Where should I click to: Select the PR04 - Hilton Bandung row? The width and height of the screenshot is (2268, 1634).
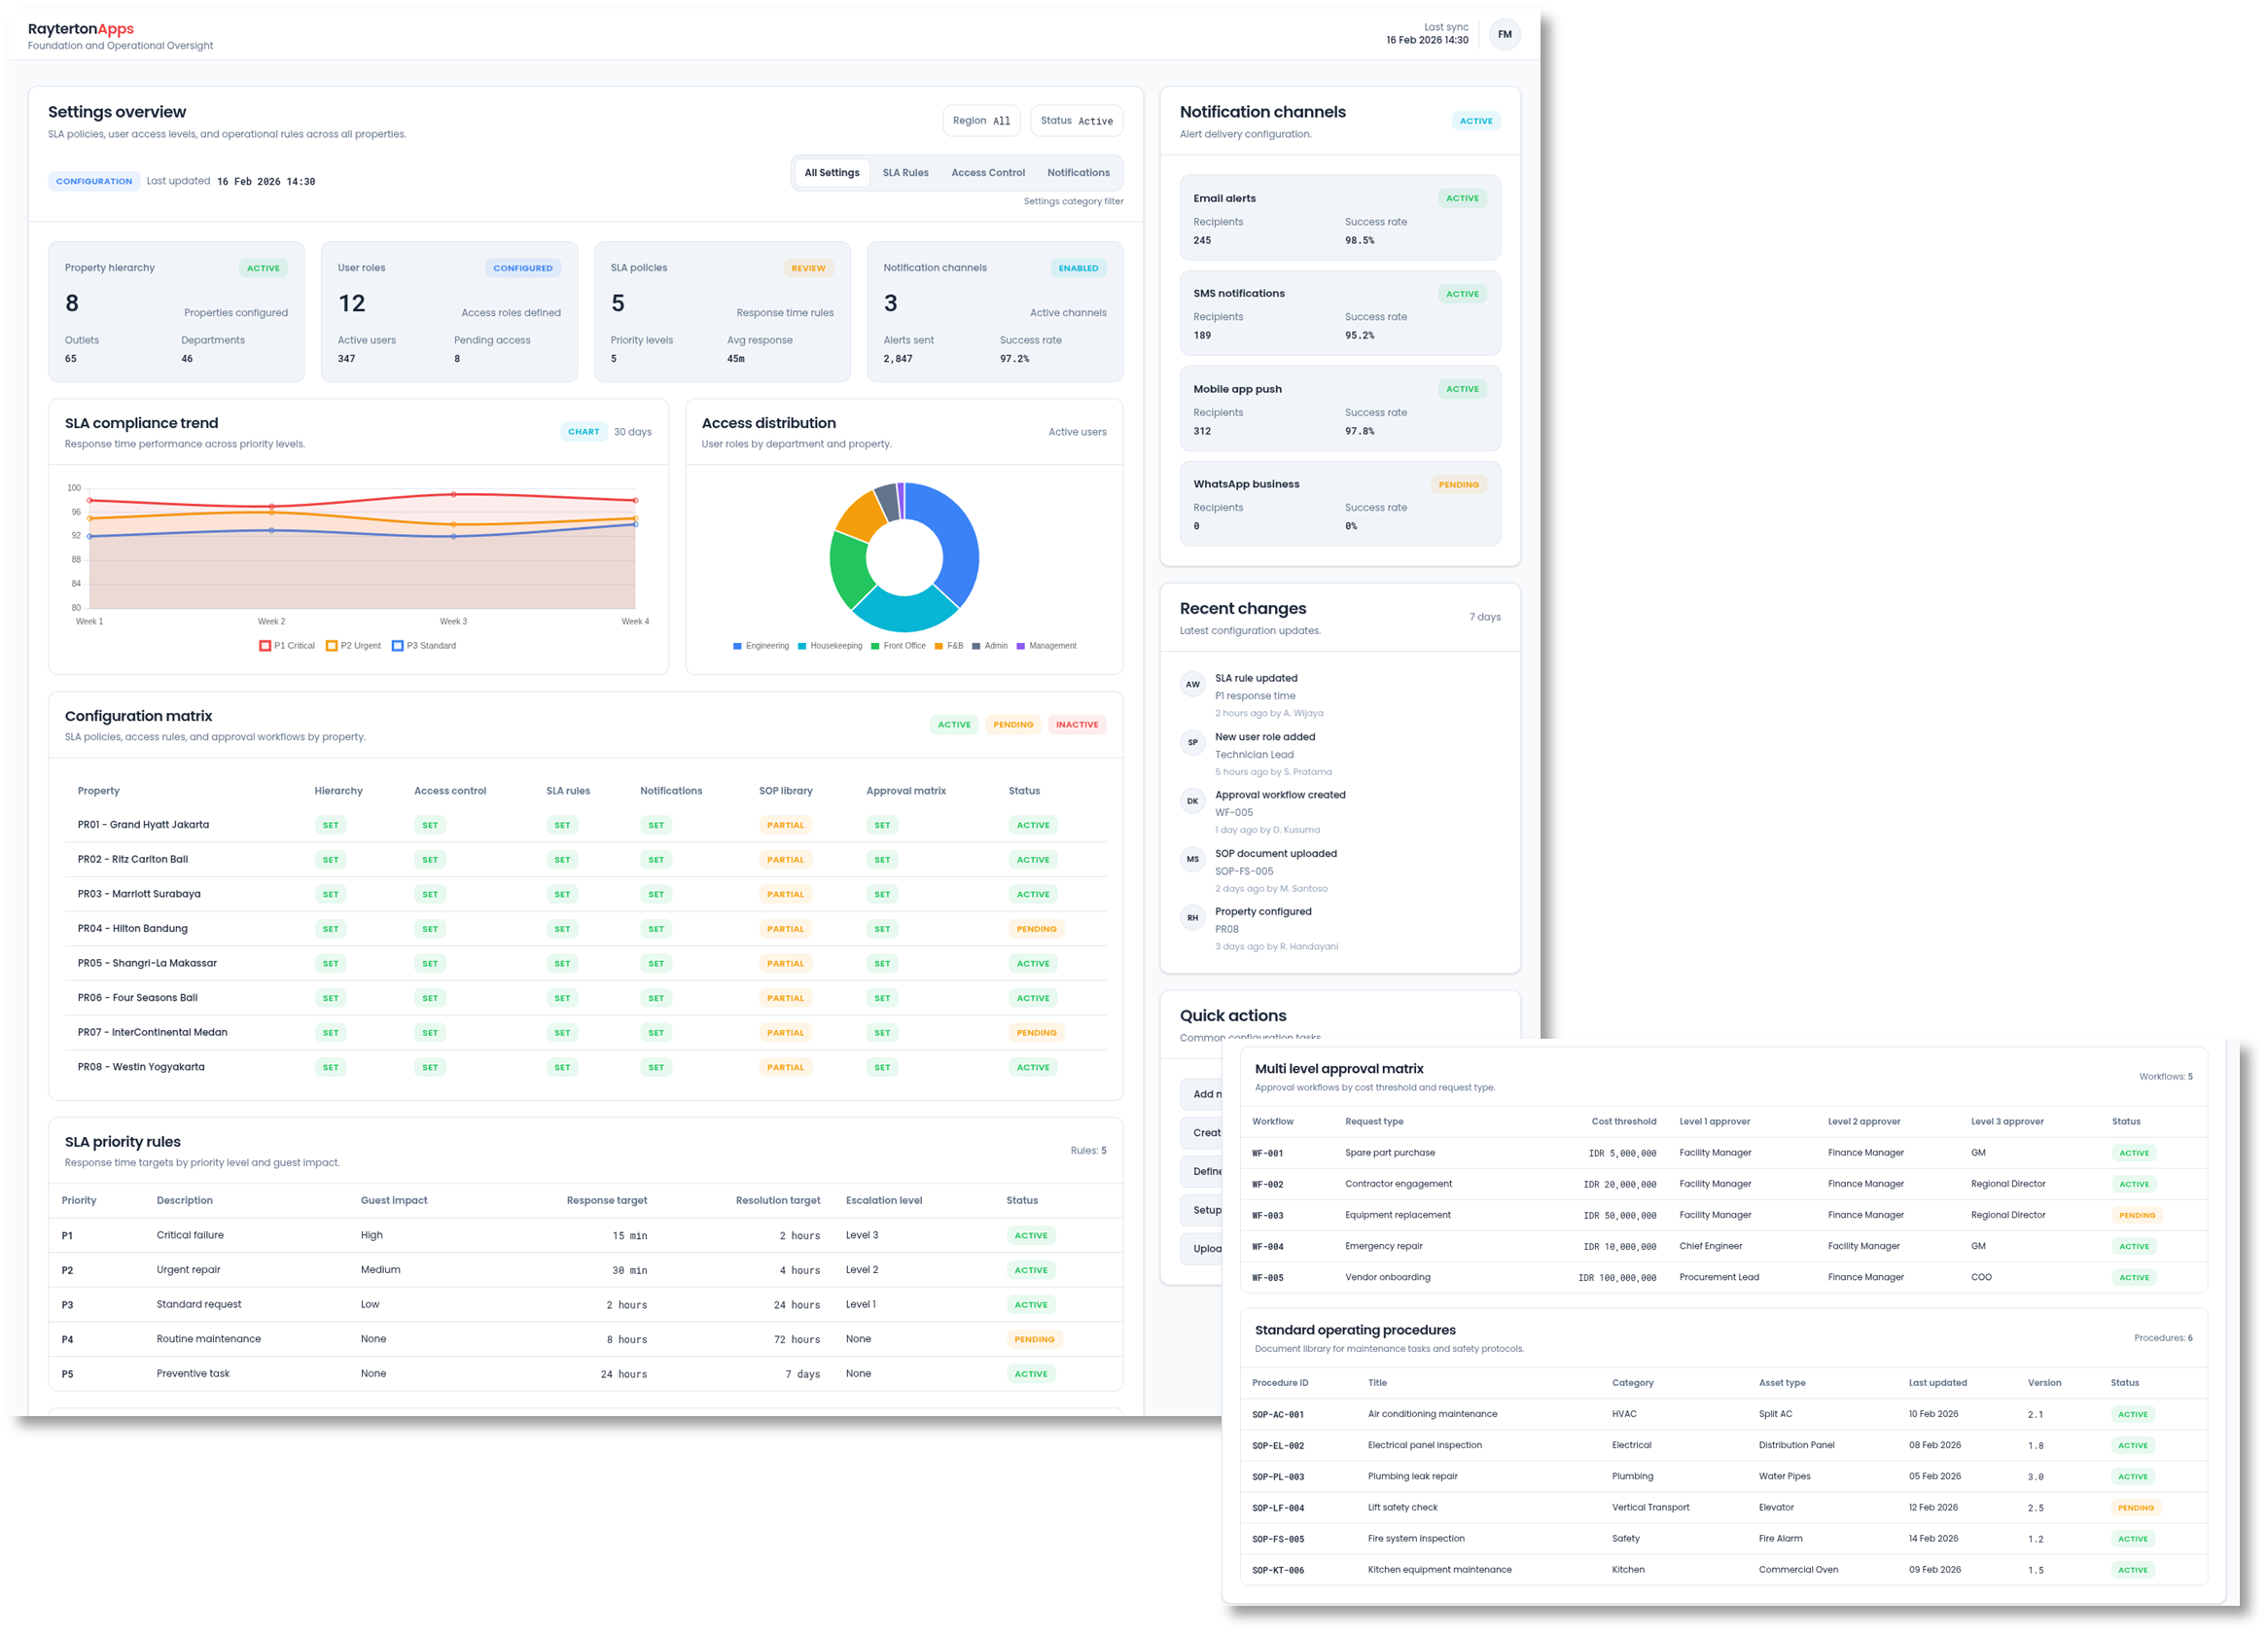pos(133,929)
